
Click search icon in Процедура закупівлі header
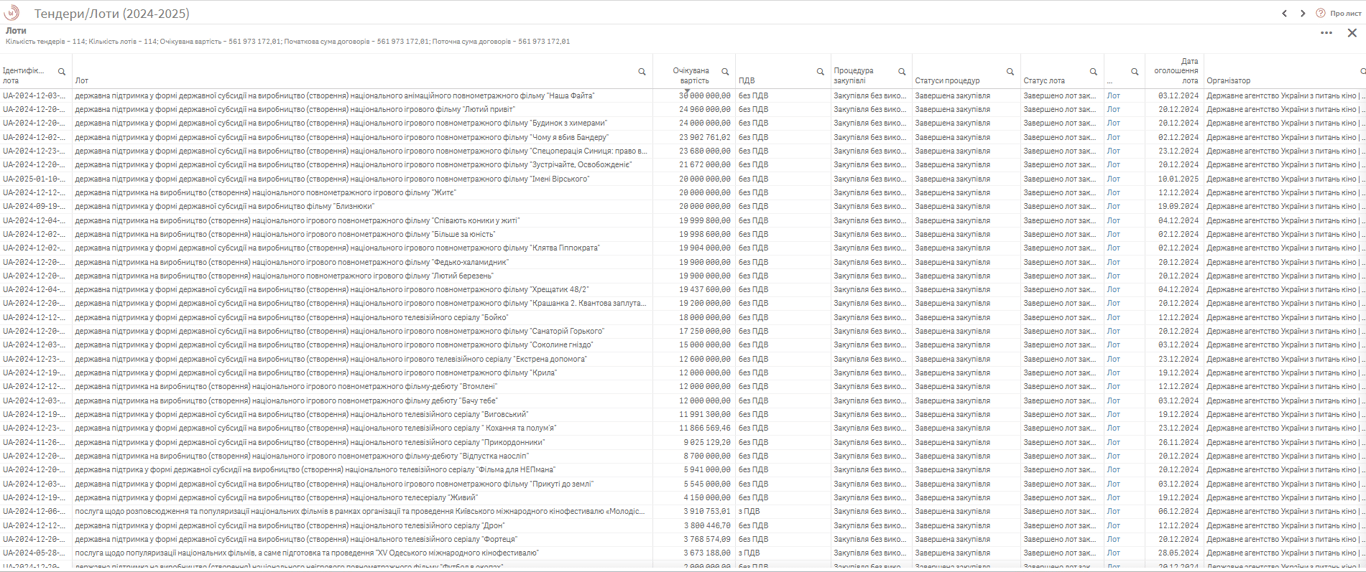tap(901, 72)
